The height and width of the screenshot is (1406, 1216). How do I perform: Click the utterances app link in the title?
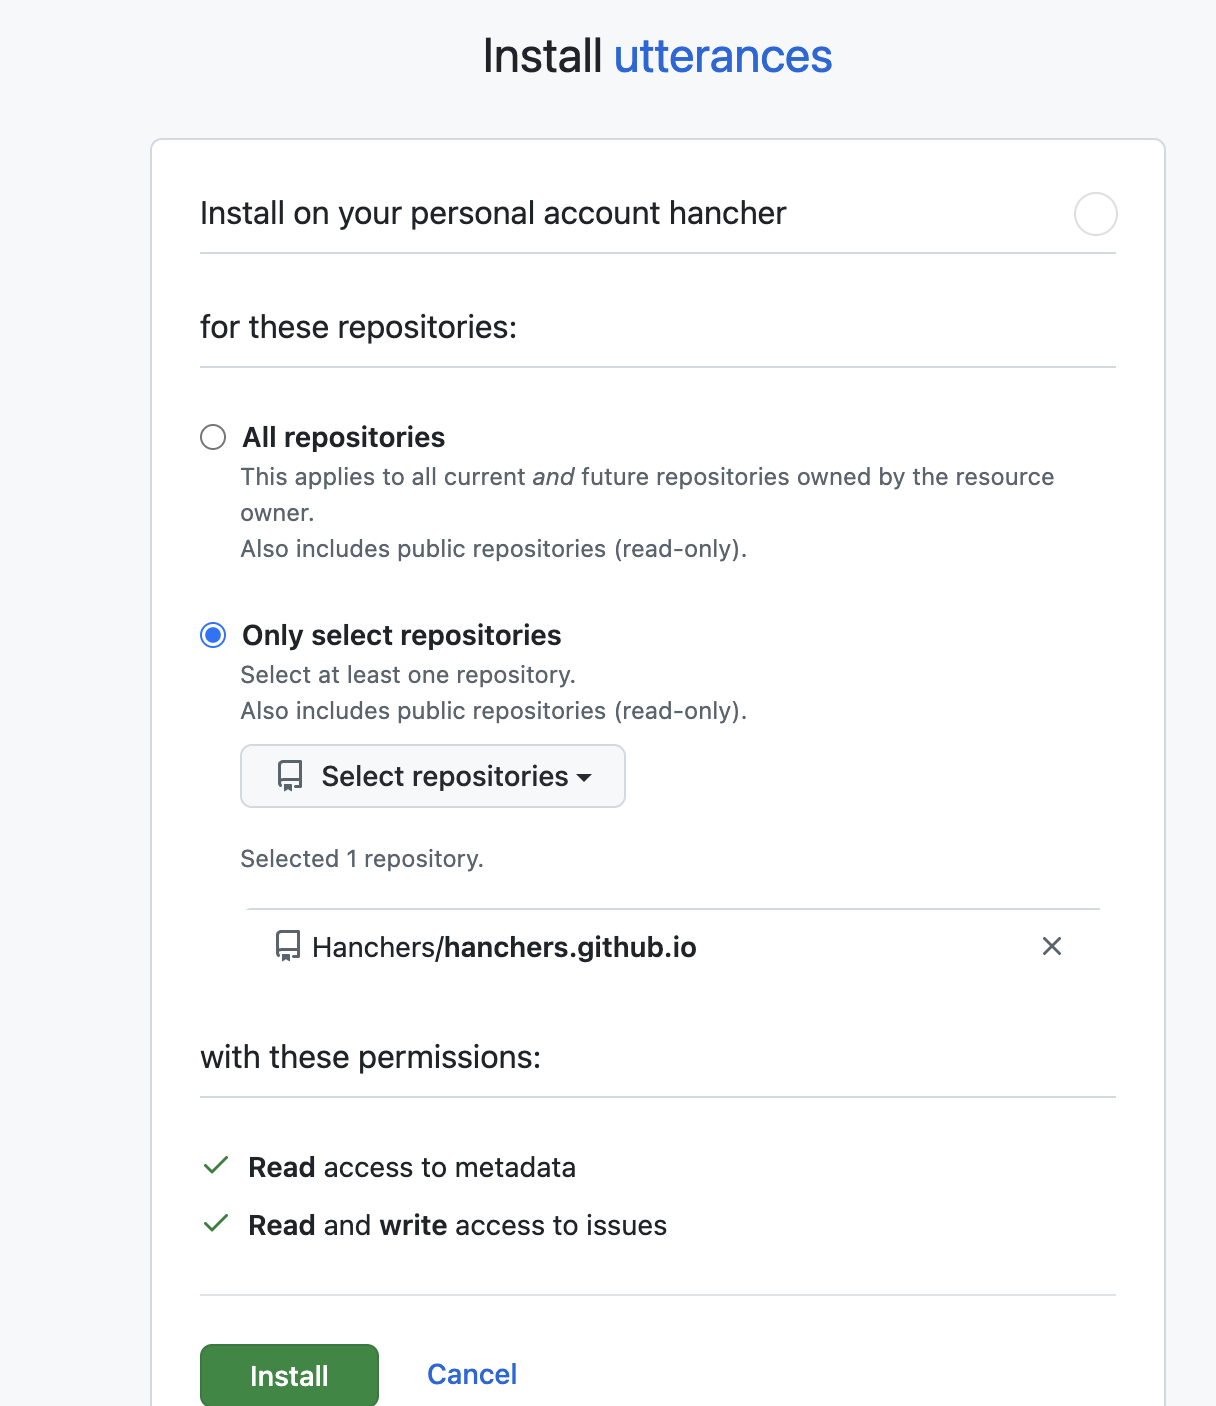coord(722,56)
